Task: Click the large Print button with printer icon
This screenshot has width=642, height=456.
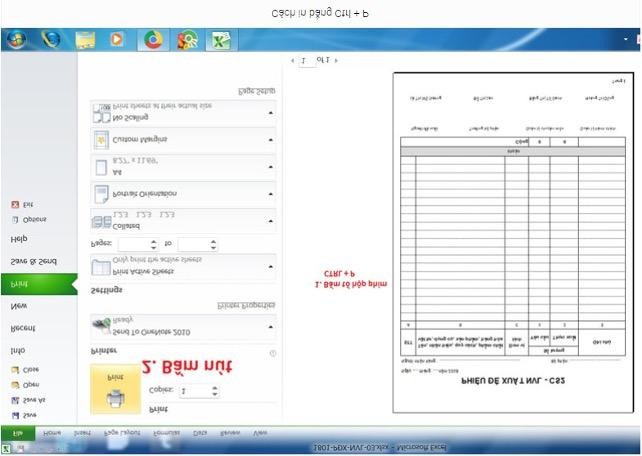Action: [115, 389]
